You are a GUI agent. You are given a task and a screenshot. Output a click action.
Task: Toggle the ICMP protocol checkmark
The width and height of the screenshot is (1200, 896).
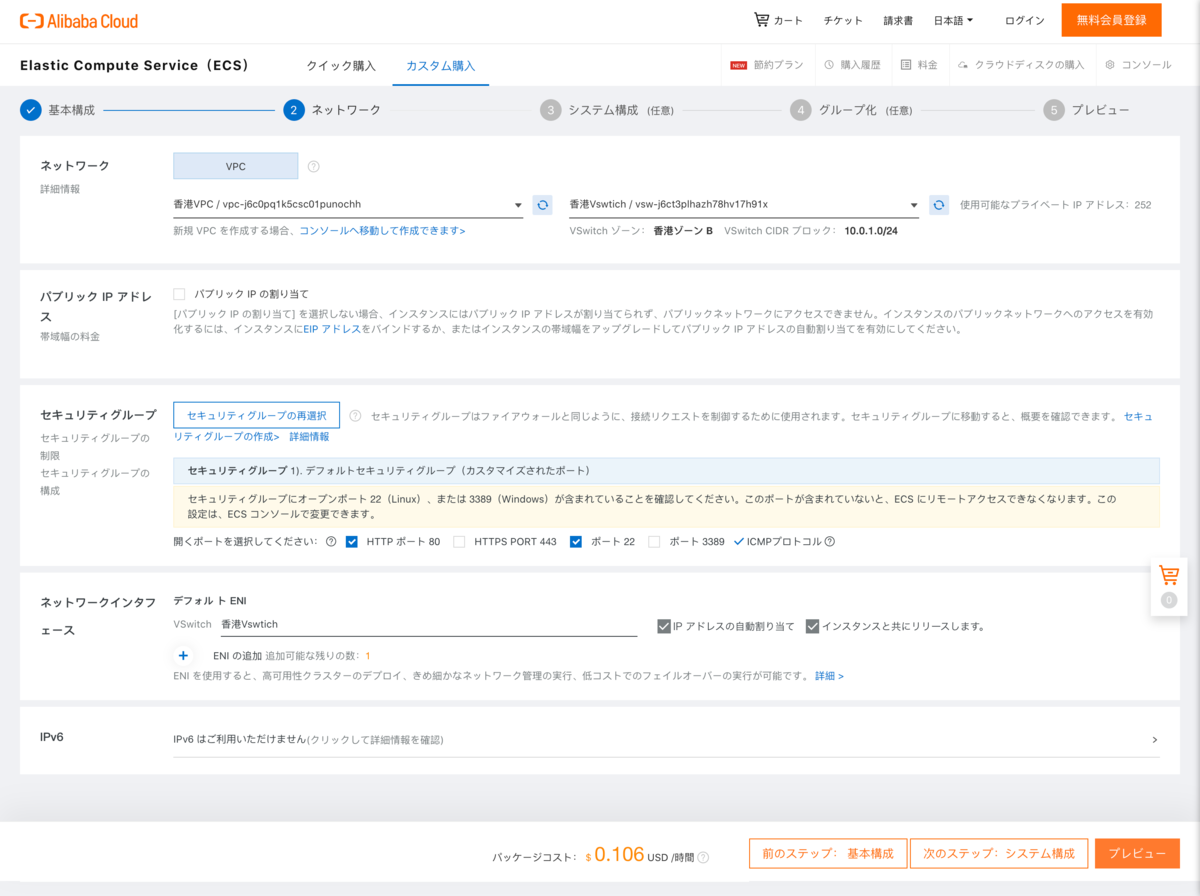(739, 542)
